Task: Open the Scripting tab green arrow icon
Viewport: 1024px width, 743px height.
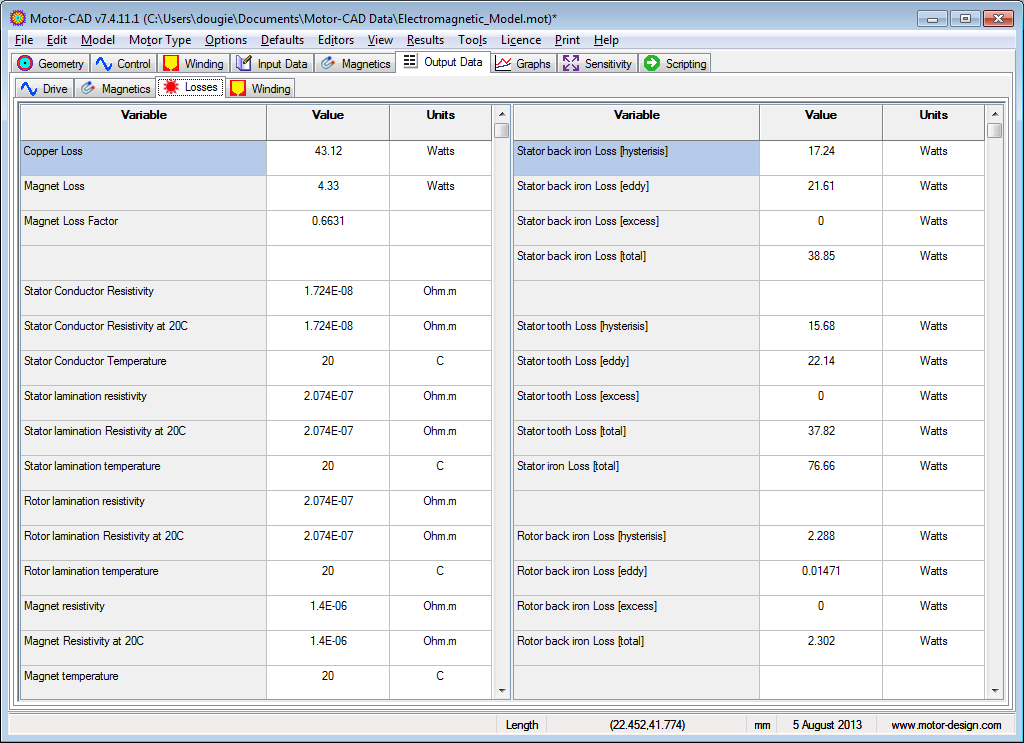Action: click(x=652, y=64)
